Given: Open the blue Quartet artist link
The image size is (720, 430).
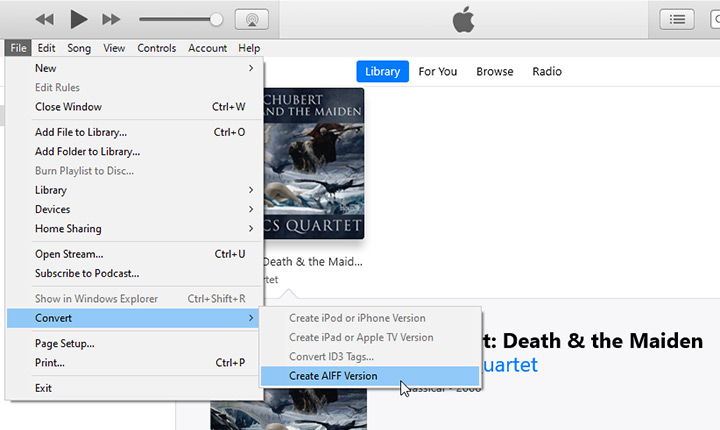Looking at the screenshot, I should point(510,365).
